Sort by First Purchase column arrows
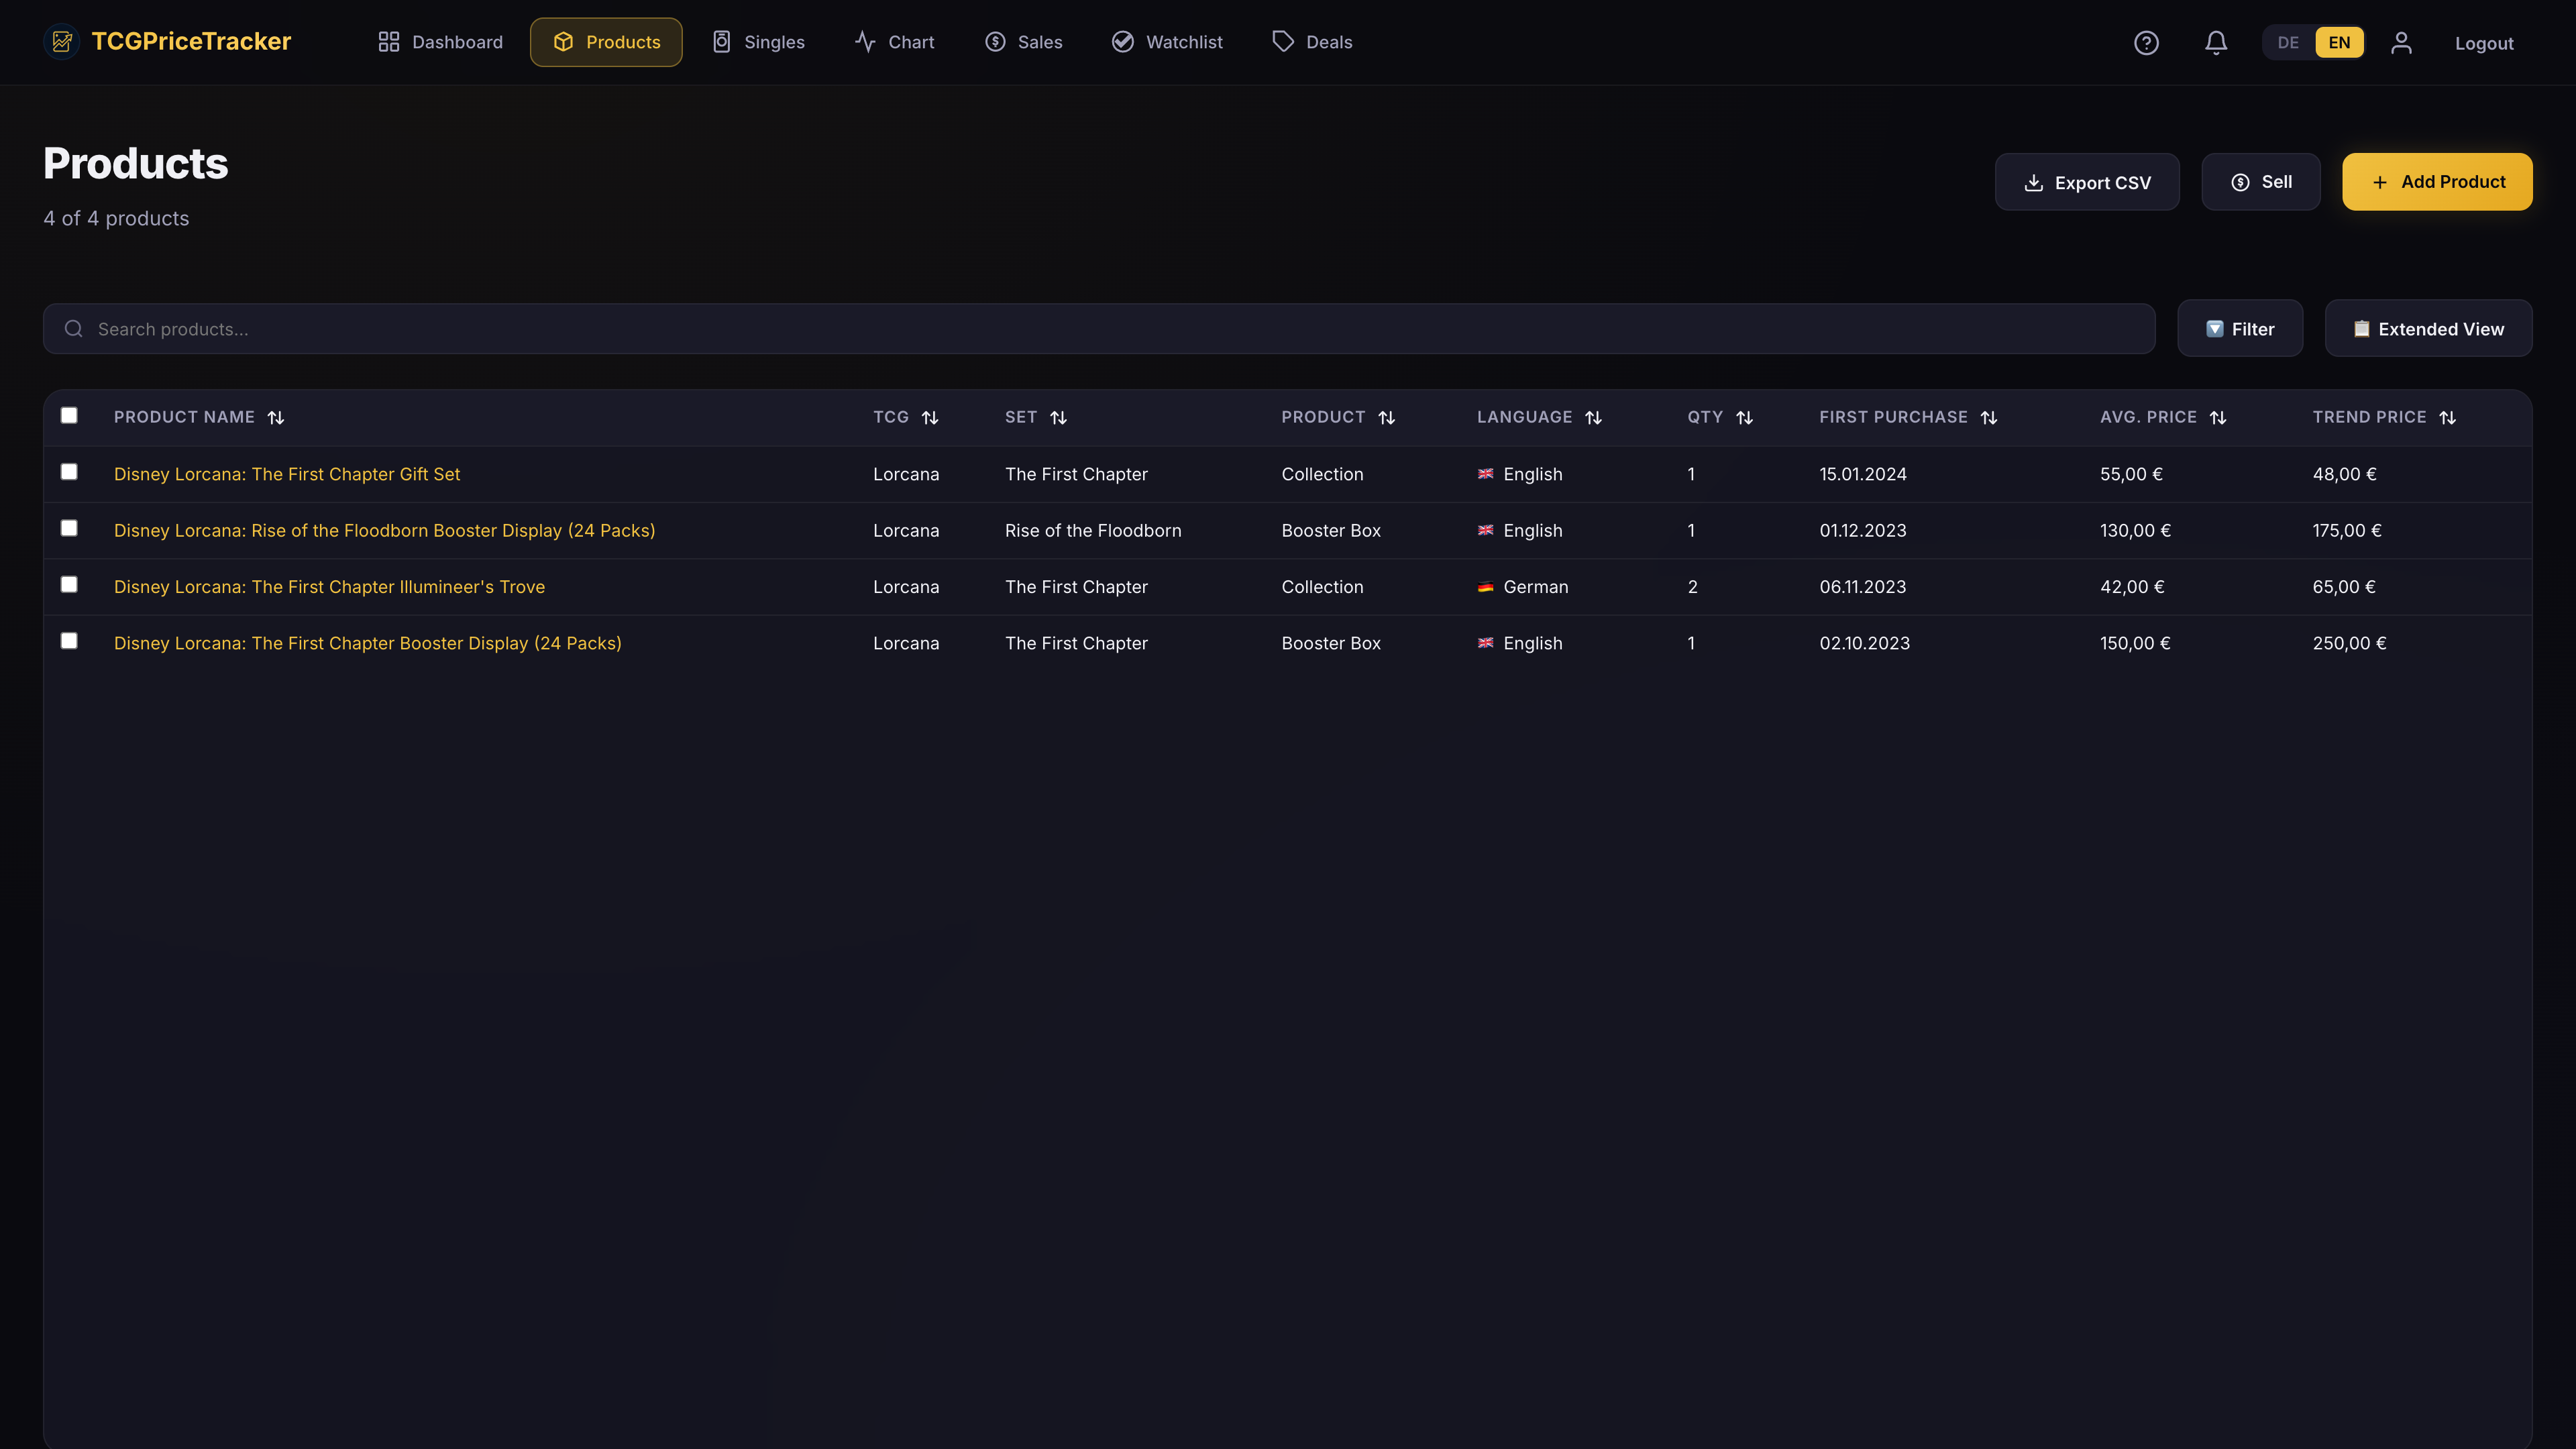2576x1449 pixels. point(1988,418)
